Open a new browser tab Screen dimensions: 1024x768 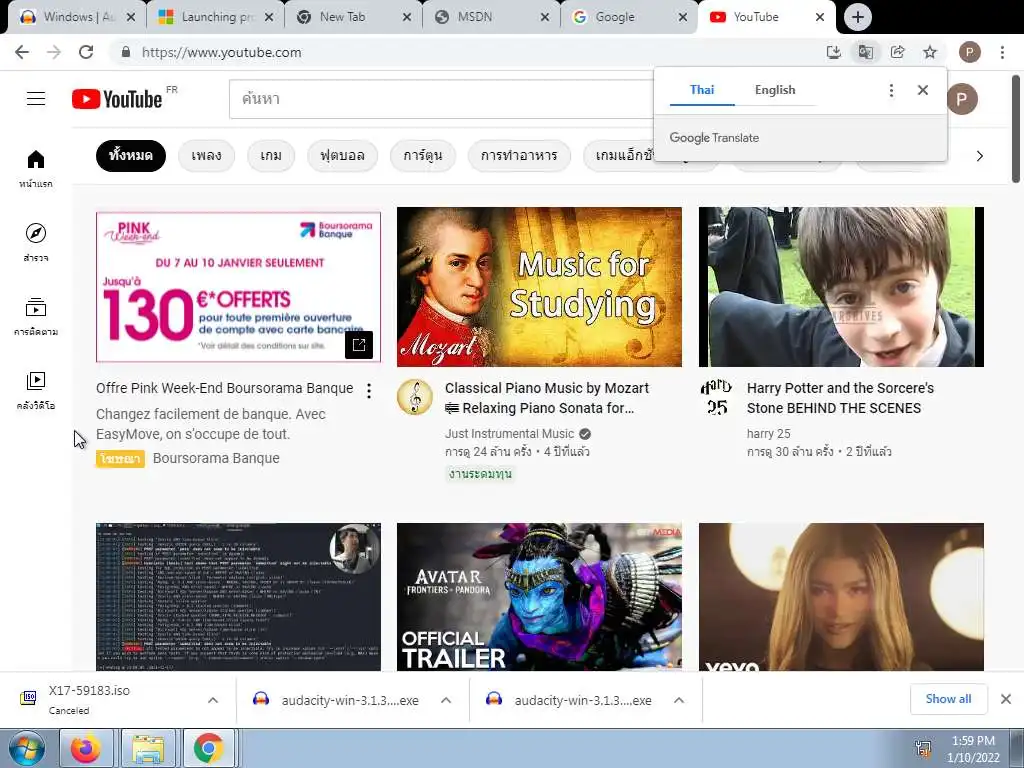pyautogui.click(x=857, y=18)
